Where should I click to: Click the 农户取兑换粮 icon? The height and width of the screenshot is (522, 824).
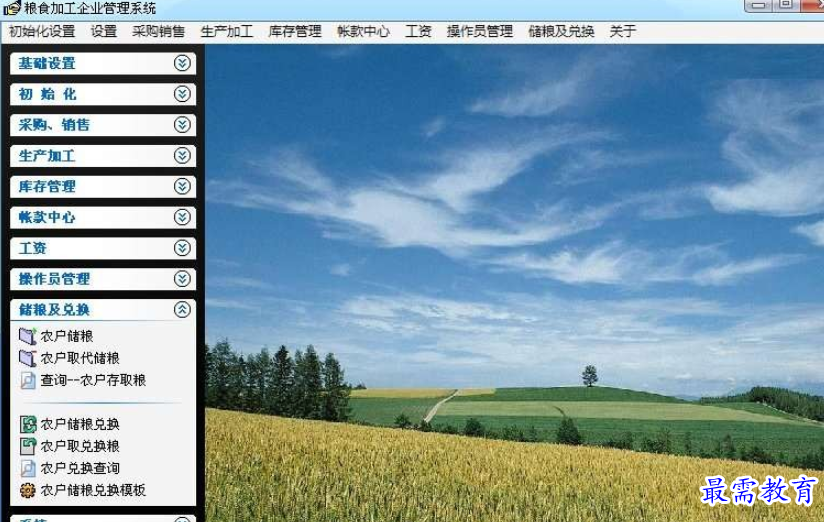coord(27,446)
